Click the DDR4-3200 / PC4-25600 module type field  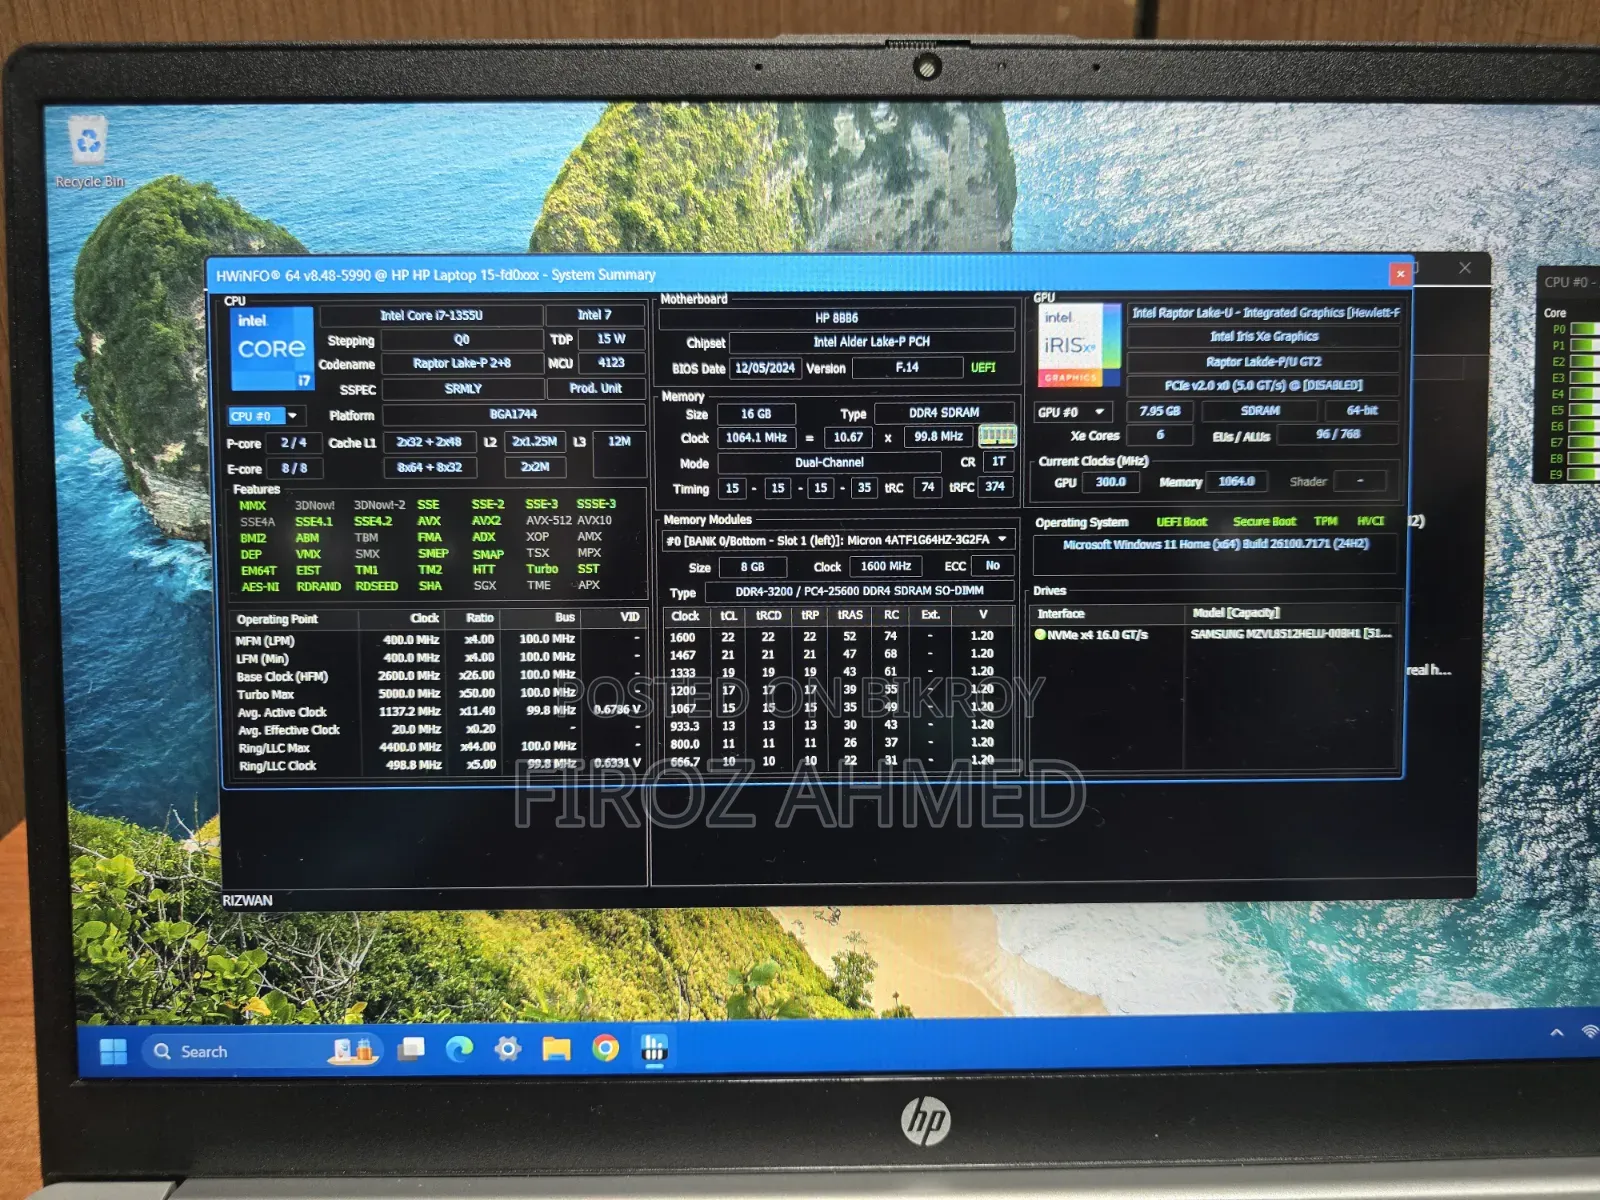click(x=859, y=591)
